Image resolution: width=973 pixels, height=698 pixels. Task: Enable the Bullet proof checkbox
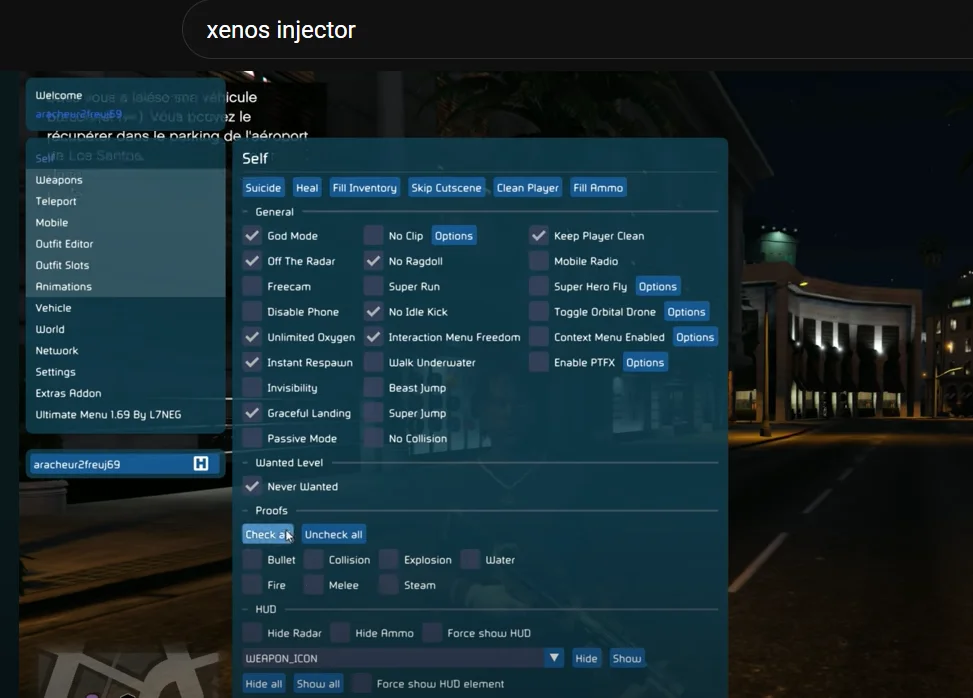(252, 560)
